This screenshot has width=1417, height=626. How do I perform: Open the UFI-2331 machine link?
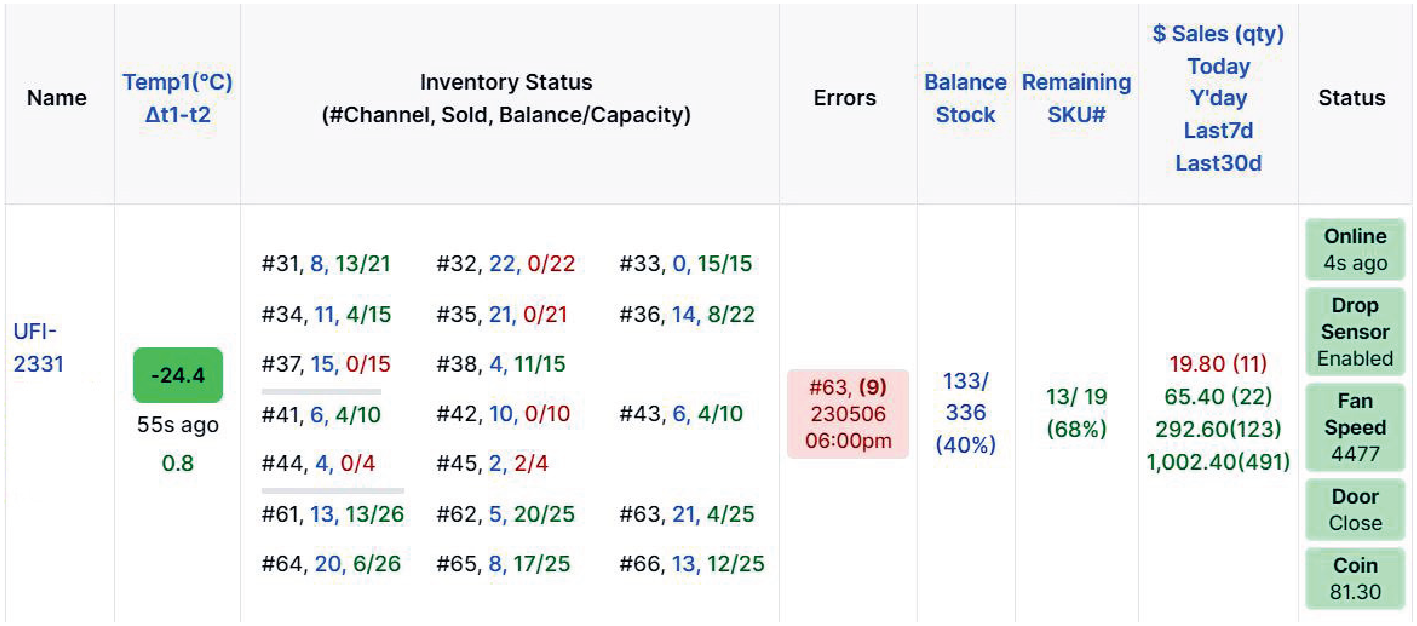38,346
